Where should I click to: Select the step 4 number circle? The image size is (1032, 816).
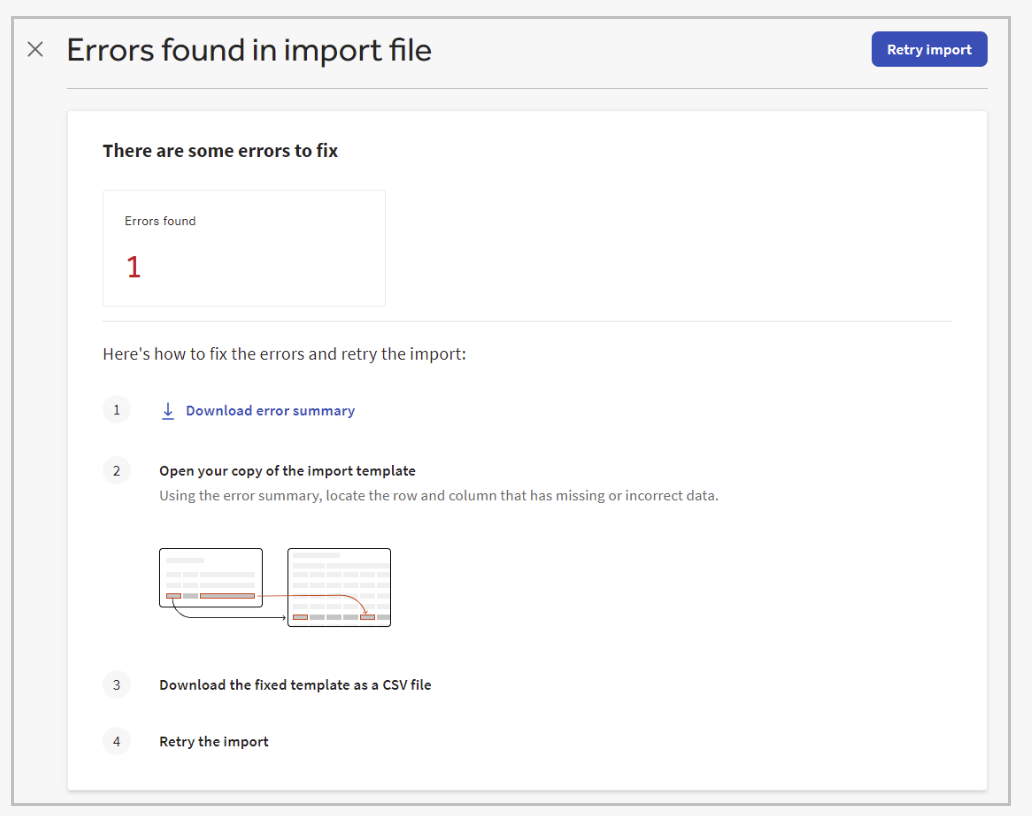(116, 741)
